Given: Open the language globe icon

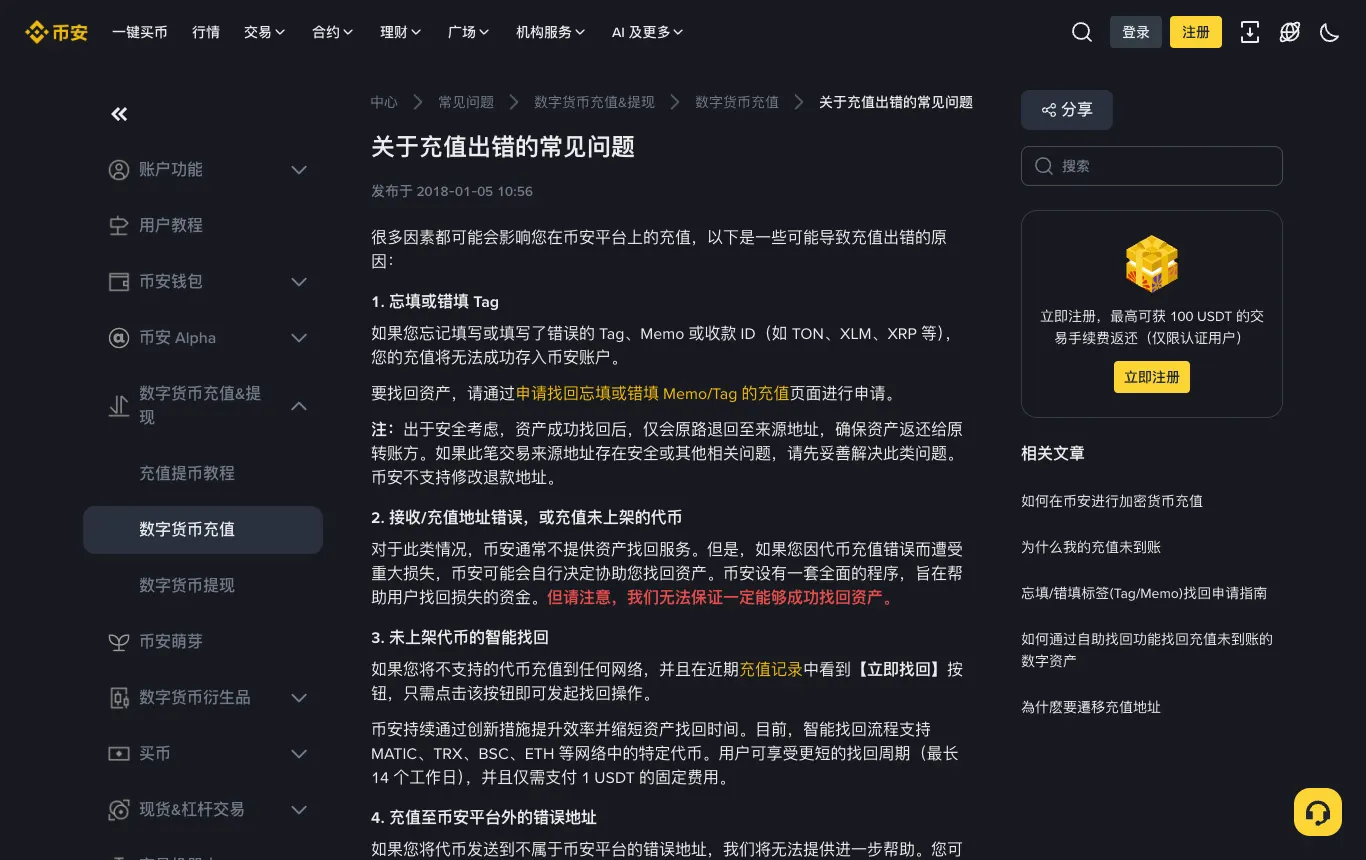Looking at the screenshot, I should click(x=1290, y=32).
